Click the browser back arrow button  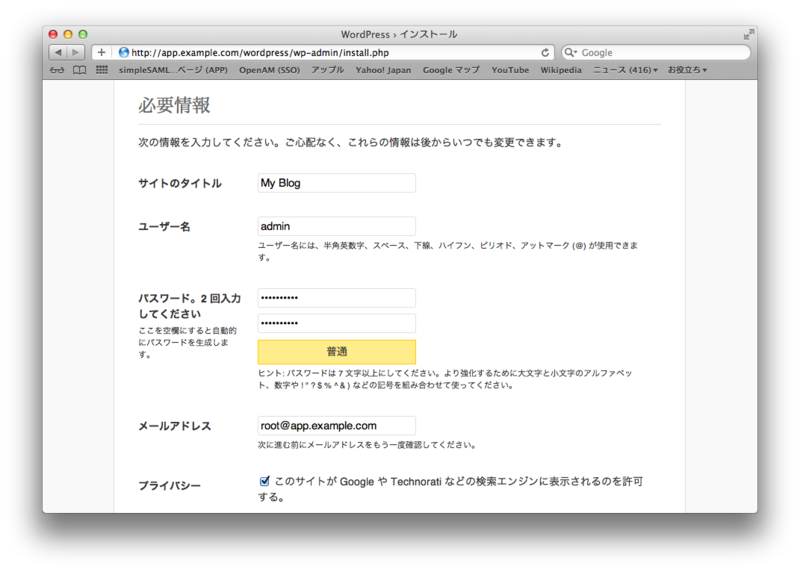[x=58, y=52]
